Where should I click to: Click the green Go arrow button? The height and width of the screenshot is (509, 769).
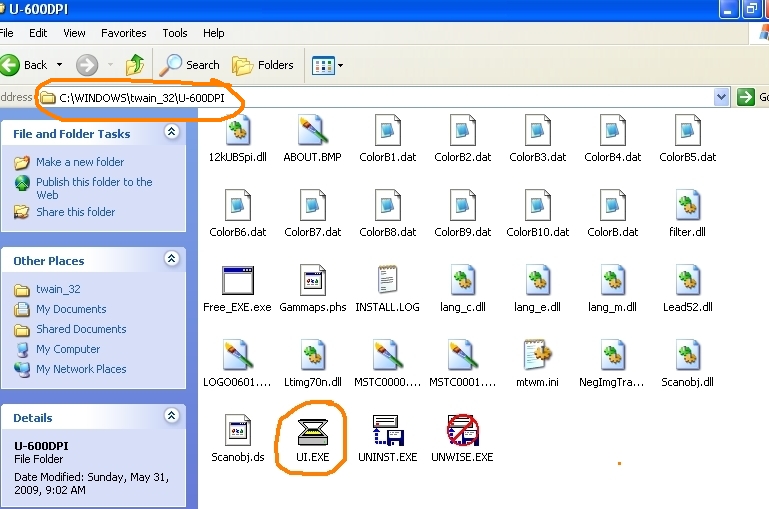click(x=745, y=97)
